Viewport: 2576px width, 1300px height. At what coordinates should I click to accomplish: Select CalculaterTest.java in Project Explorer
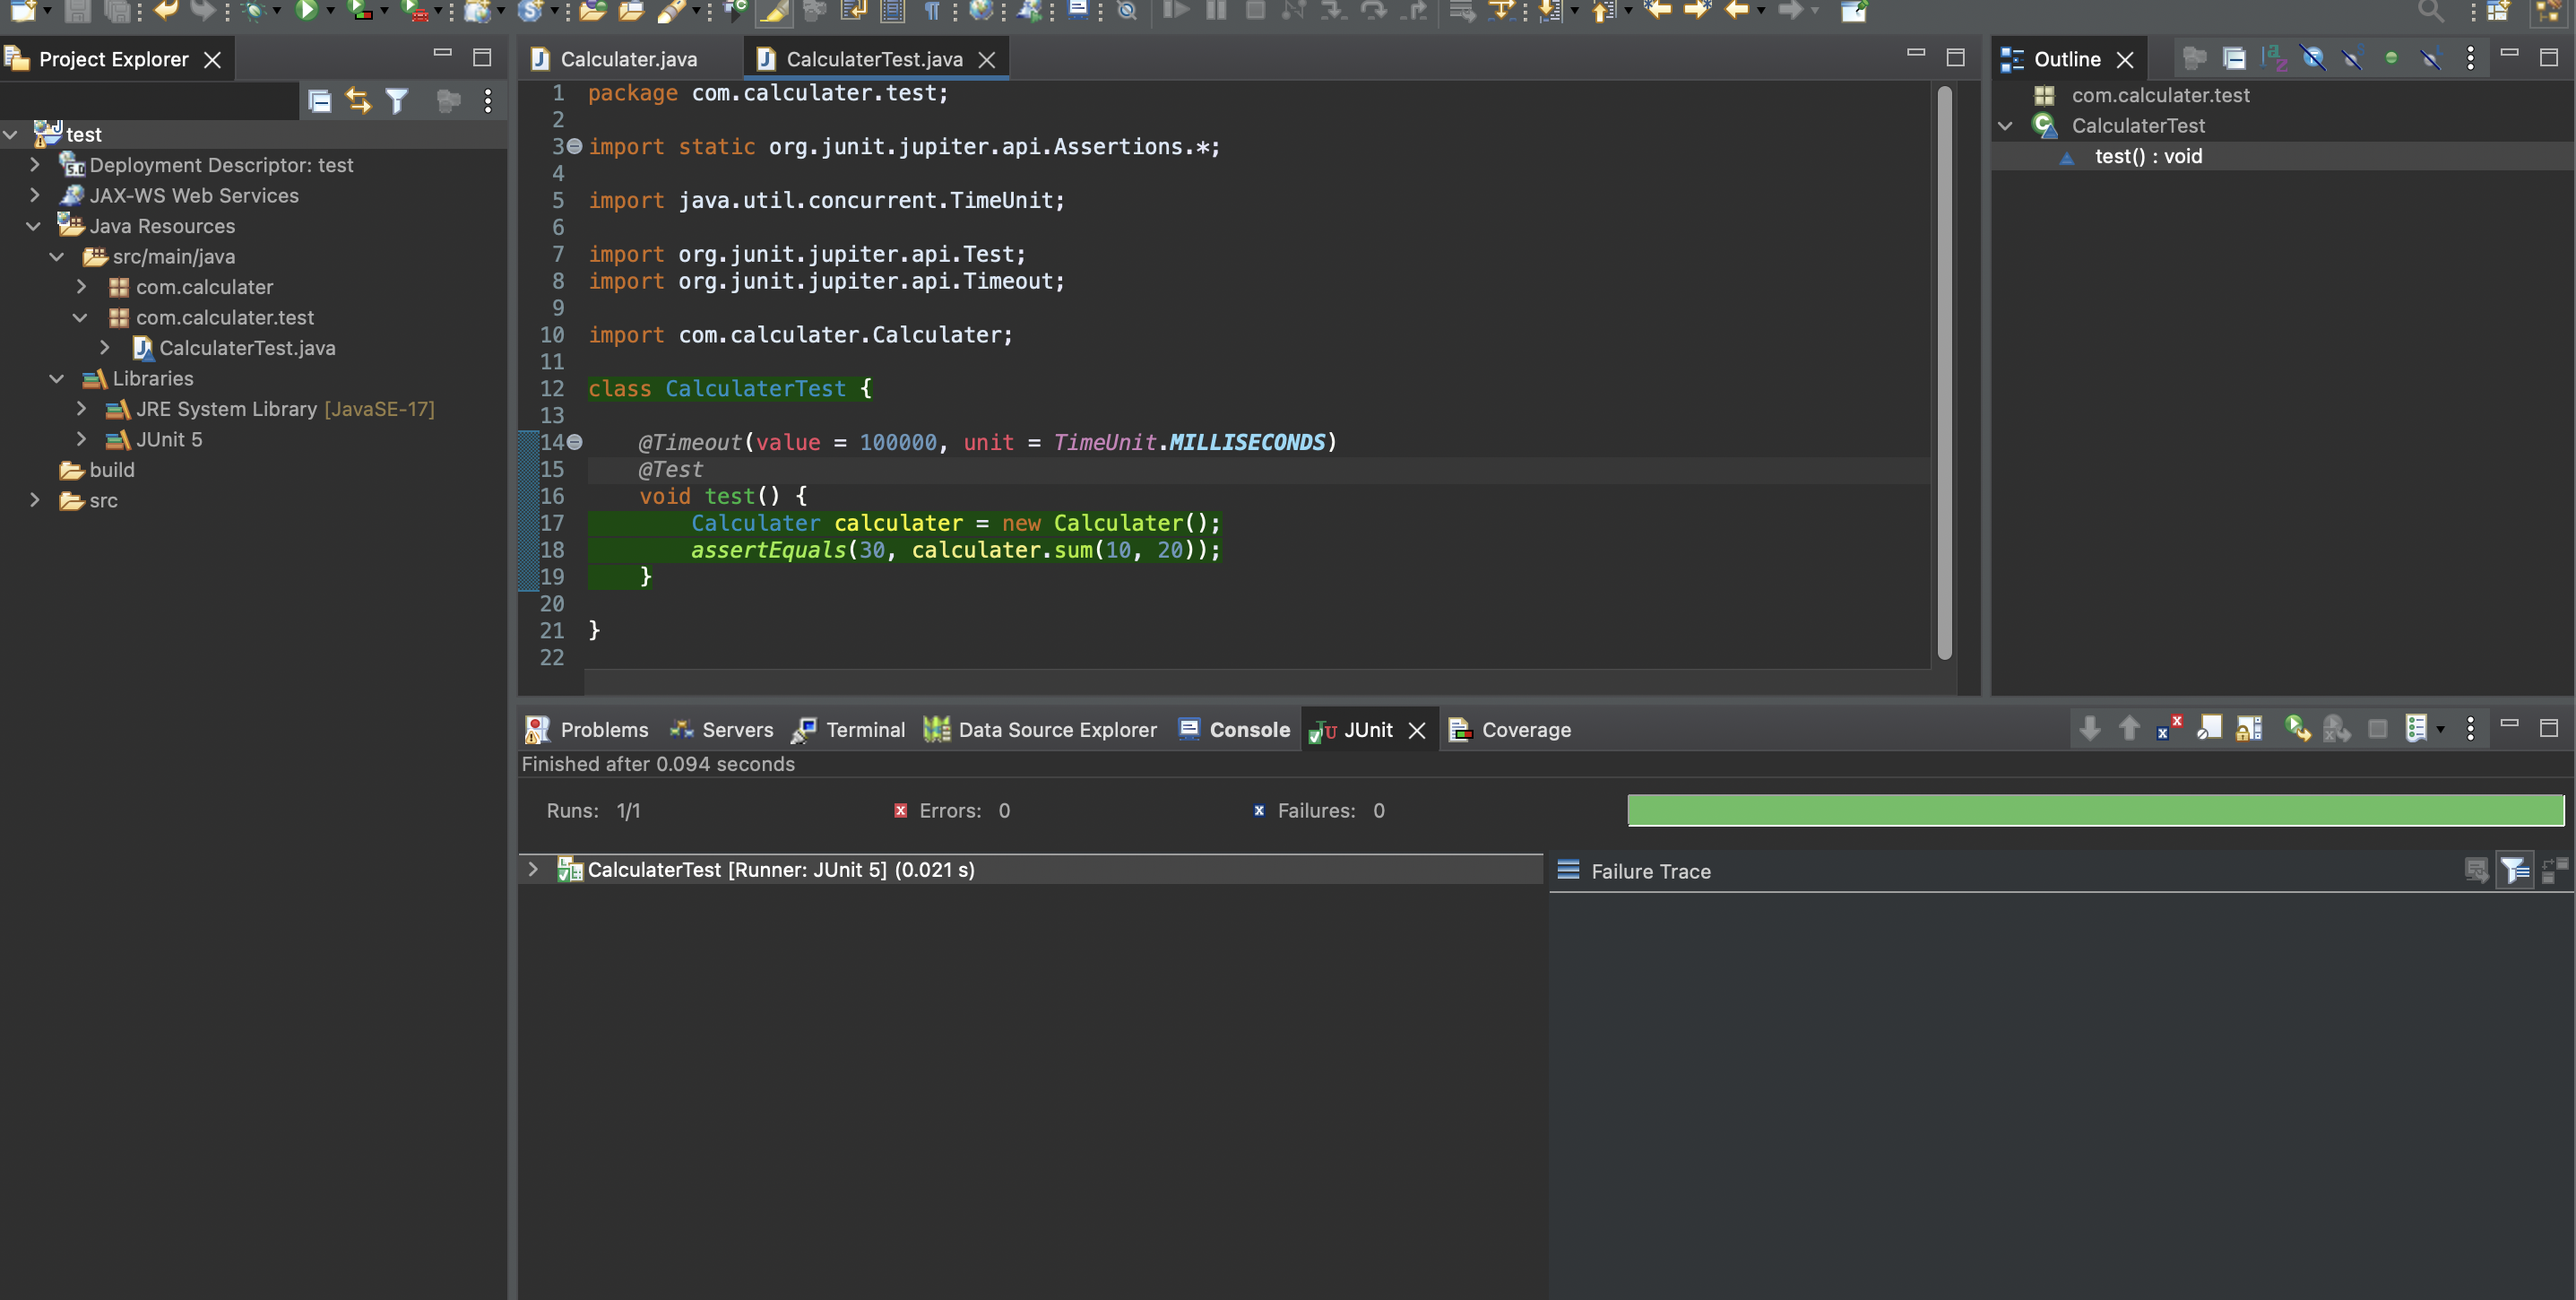(x=246, y=348)
